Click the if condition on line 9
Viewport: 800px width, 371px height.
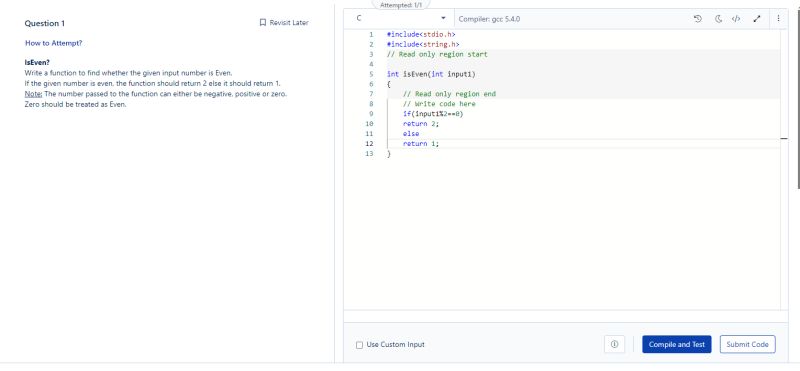pos(433,114)
